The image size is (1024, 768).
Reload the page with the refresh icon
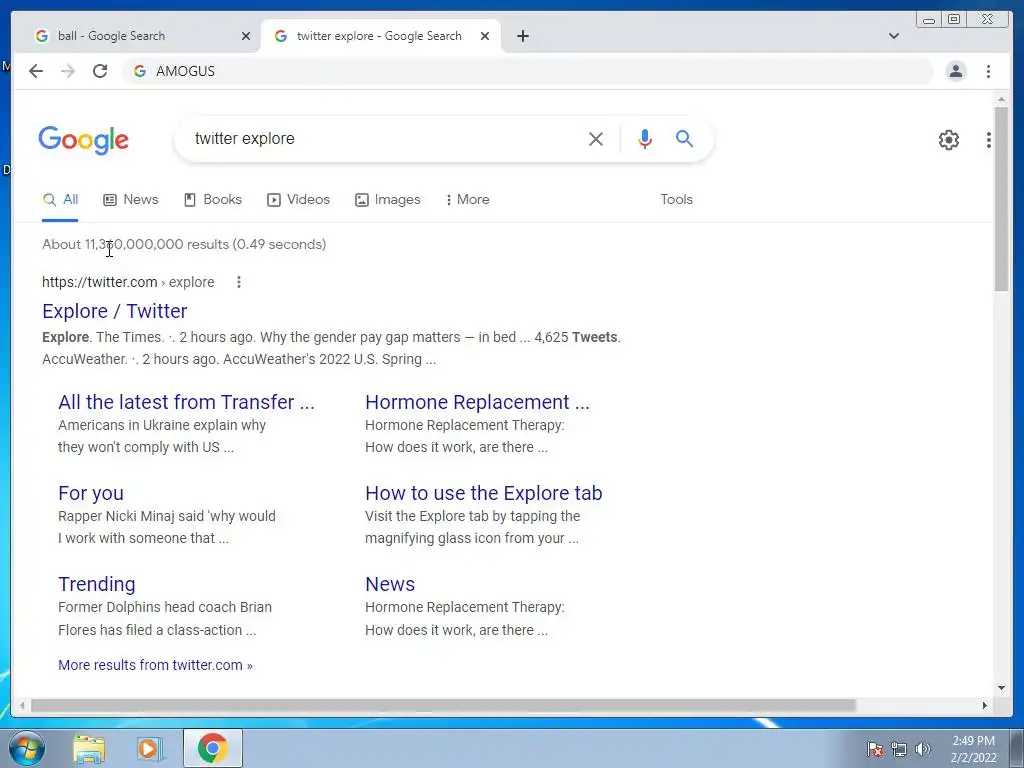click(x=100, y=71)
